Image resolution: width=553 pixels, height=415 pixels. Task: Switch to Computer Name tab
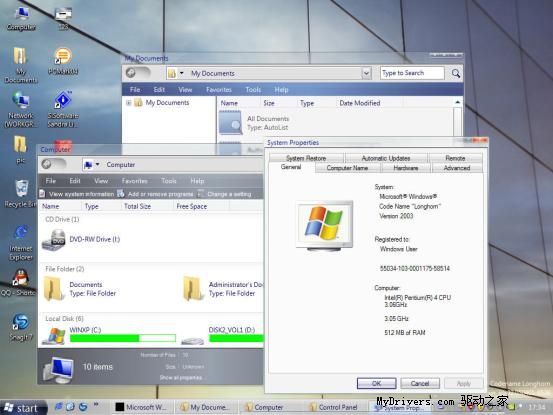347,168
